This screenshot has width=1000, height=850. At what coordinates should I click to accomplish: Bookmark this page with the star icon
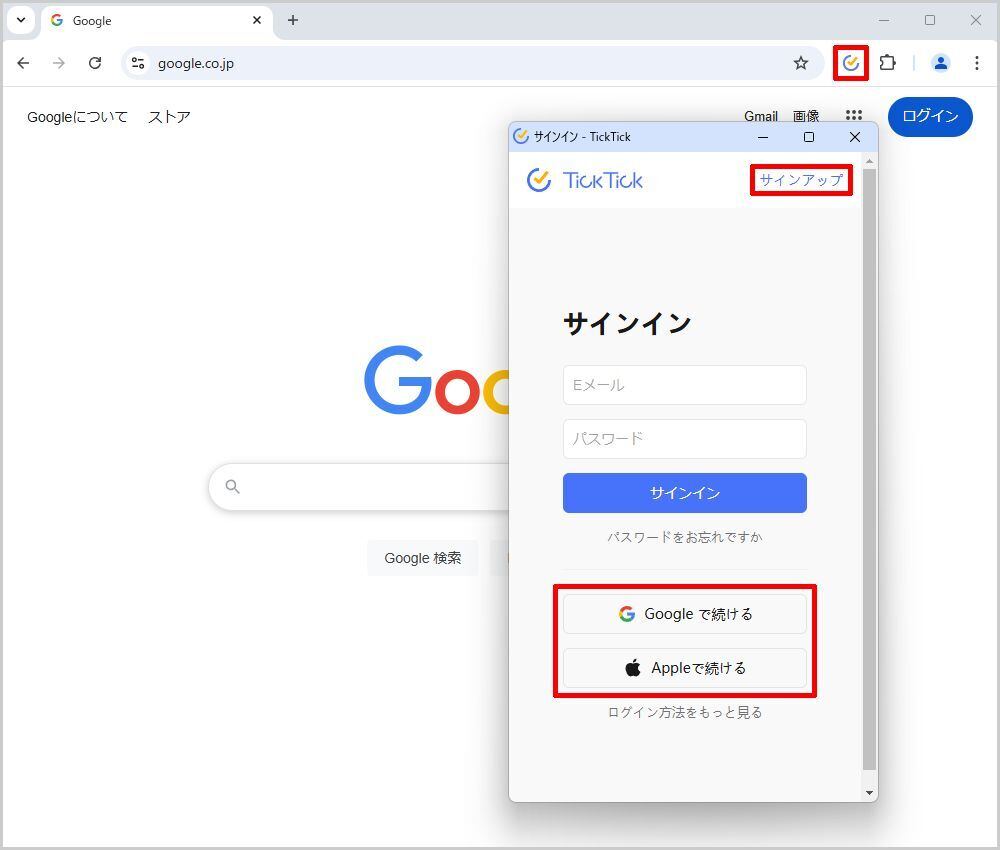[x=801, y=63]
